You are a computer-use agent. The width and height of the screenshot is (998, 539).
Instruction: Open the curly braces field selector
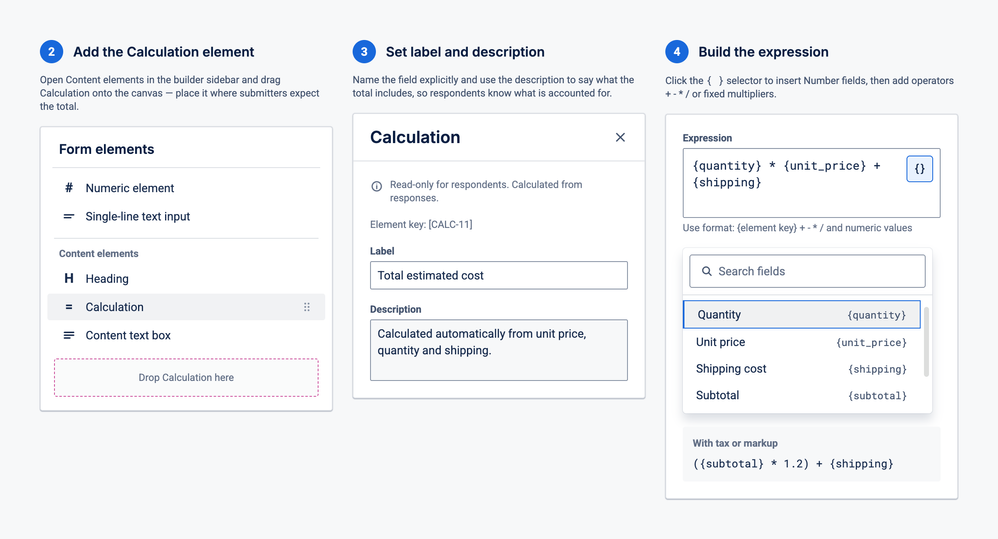pos(920,169)
